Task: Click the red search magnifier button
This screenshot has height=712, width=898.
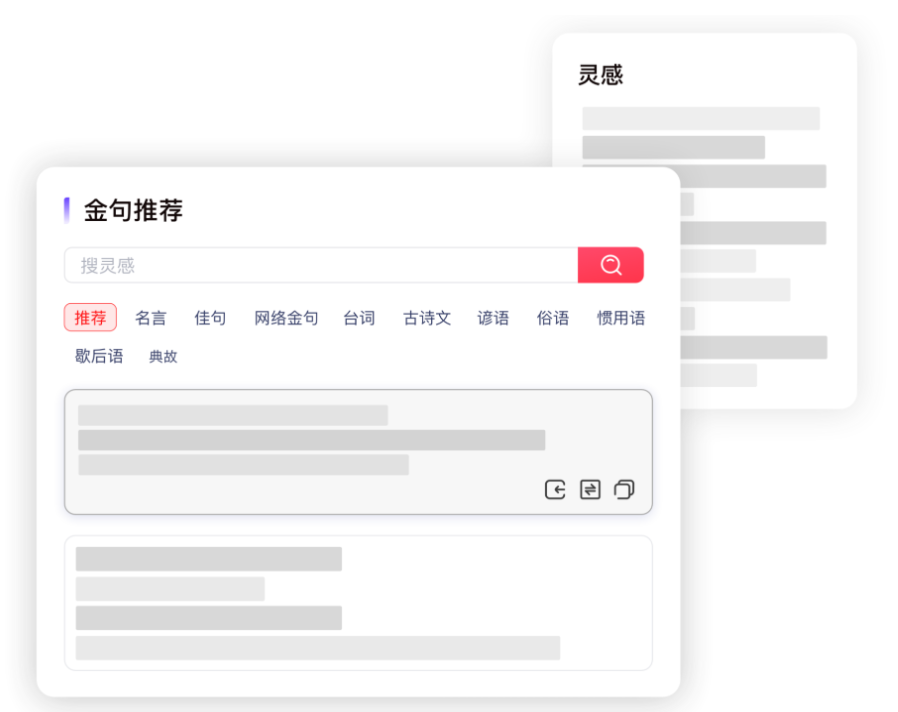Action: point(610,265)
